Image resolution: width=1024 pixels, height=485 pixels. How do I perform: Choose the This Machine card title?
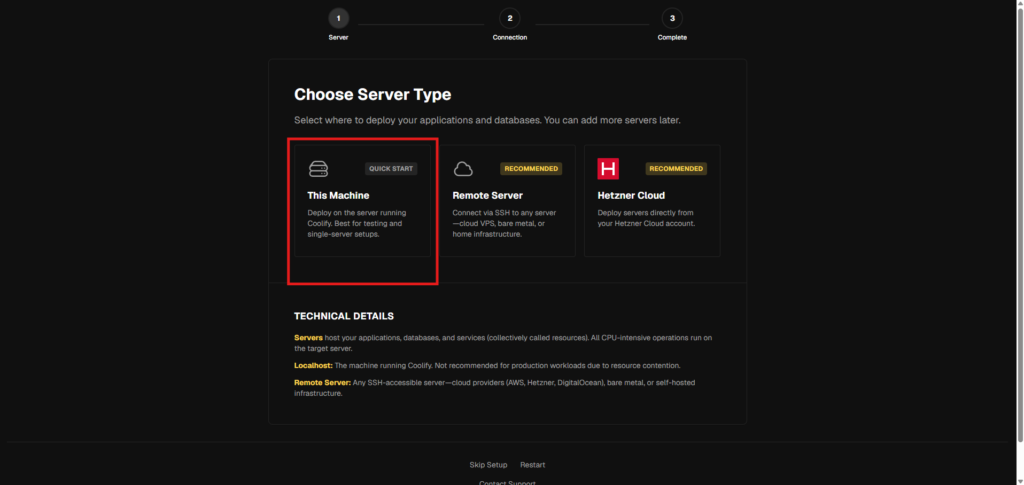click(338, 195)
